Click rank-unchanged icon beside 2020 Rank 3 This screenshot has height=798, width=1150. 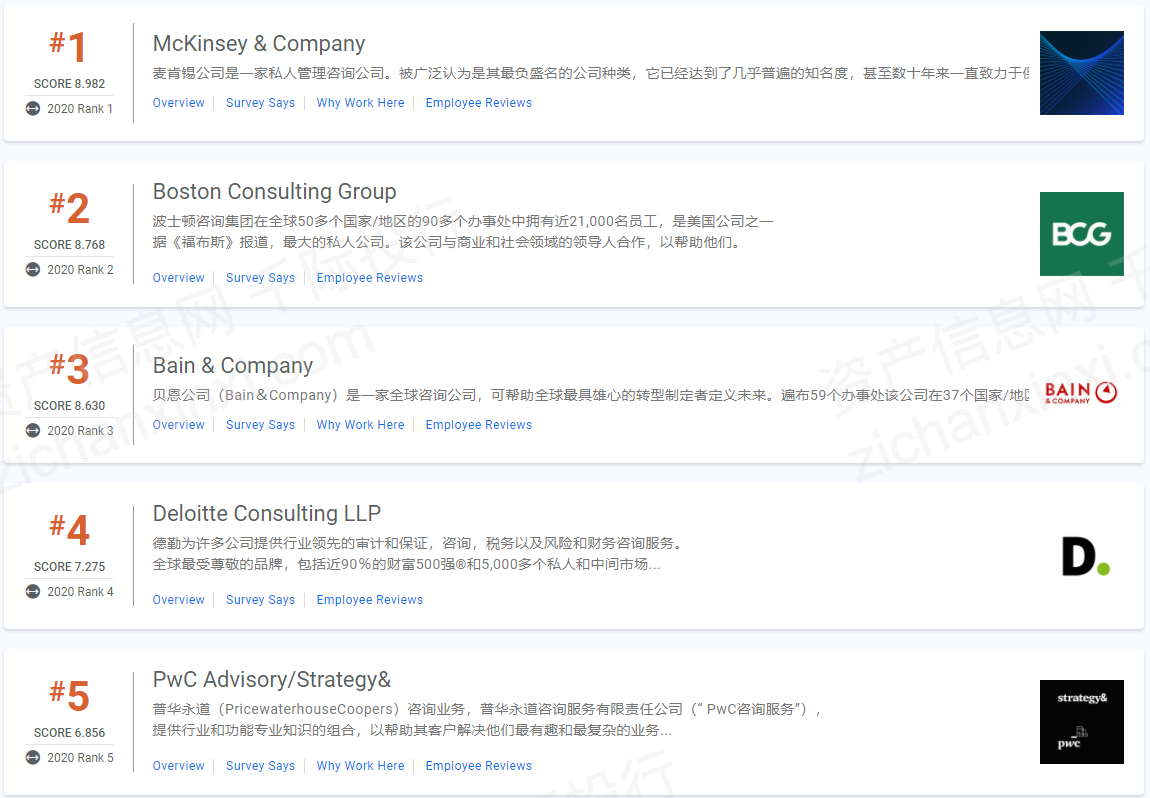point(33,431)
